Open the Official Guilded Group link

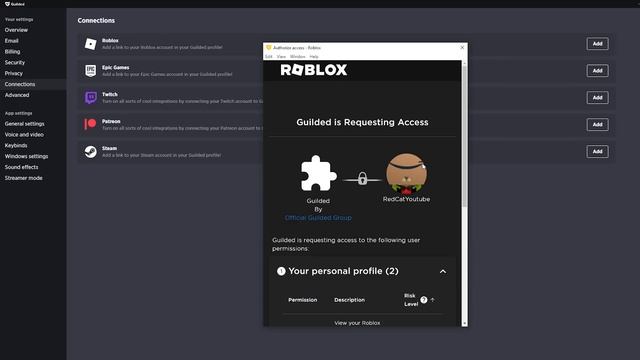click(x=318, y=218)
